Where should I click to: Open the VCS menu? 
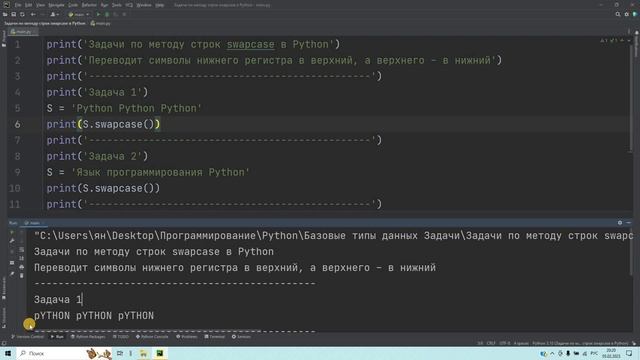(x=129, y=5)
